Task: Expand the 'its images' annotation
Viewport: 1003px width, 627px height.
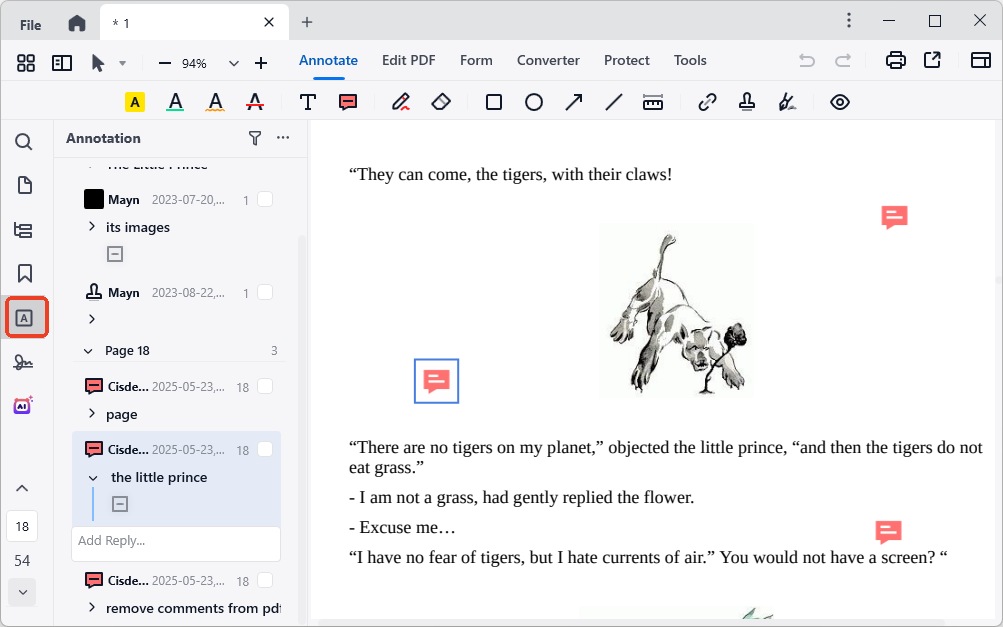Action: (x=92, y=227)
